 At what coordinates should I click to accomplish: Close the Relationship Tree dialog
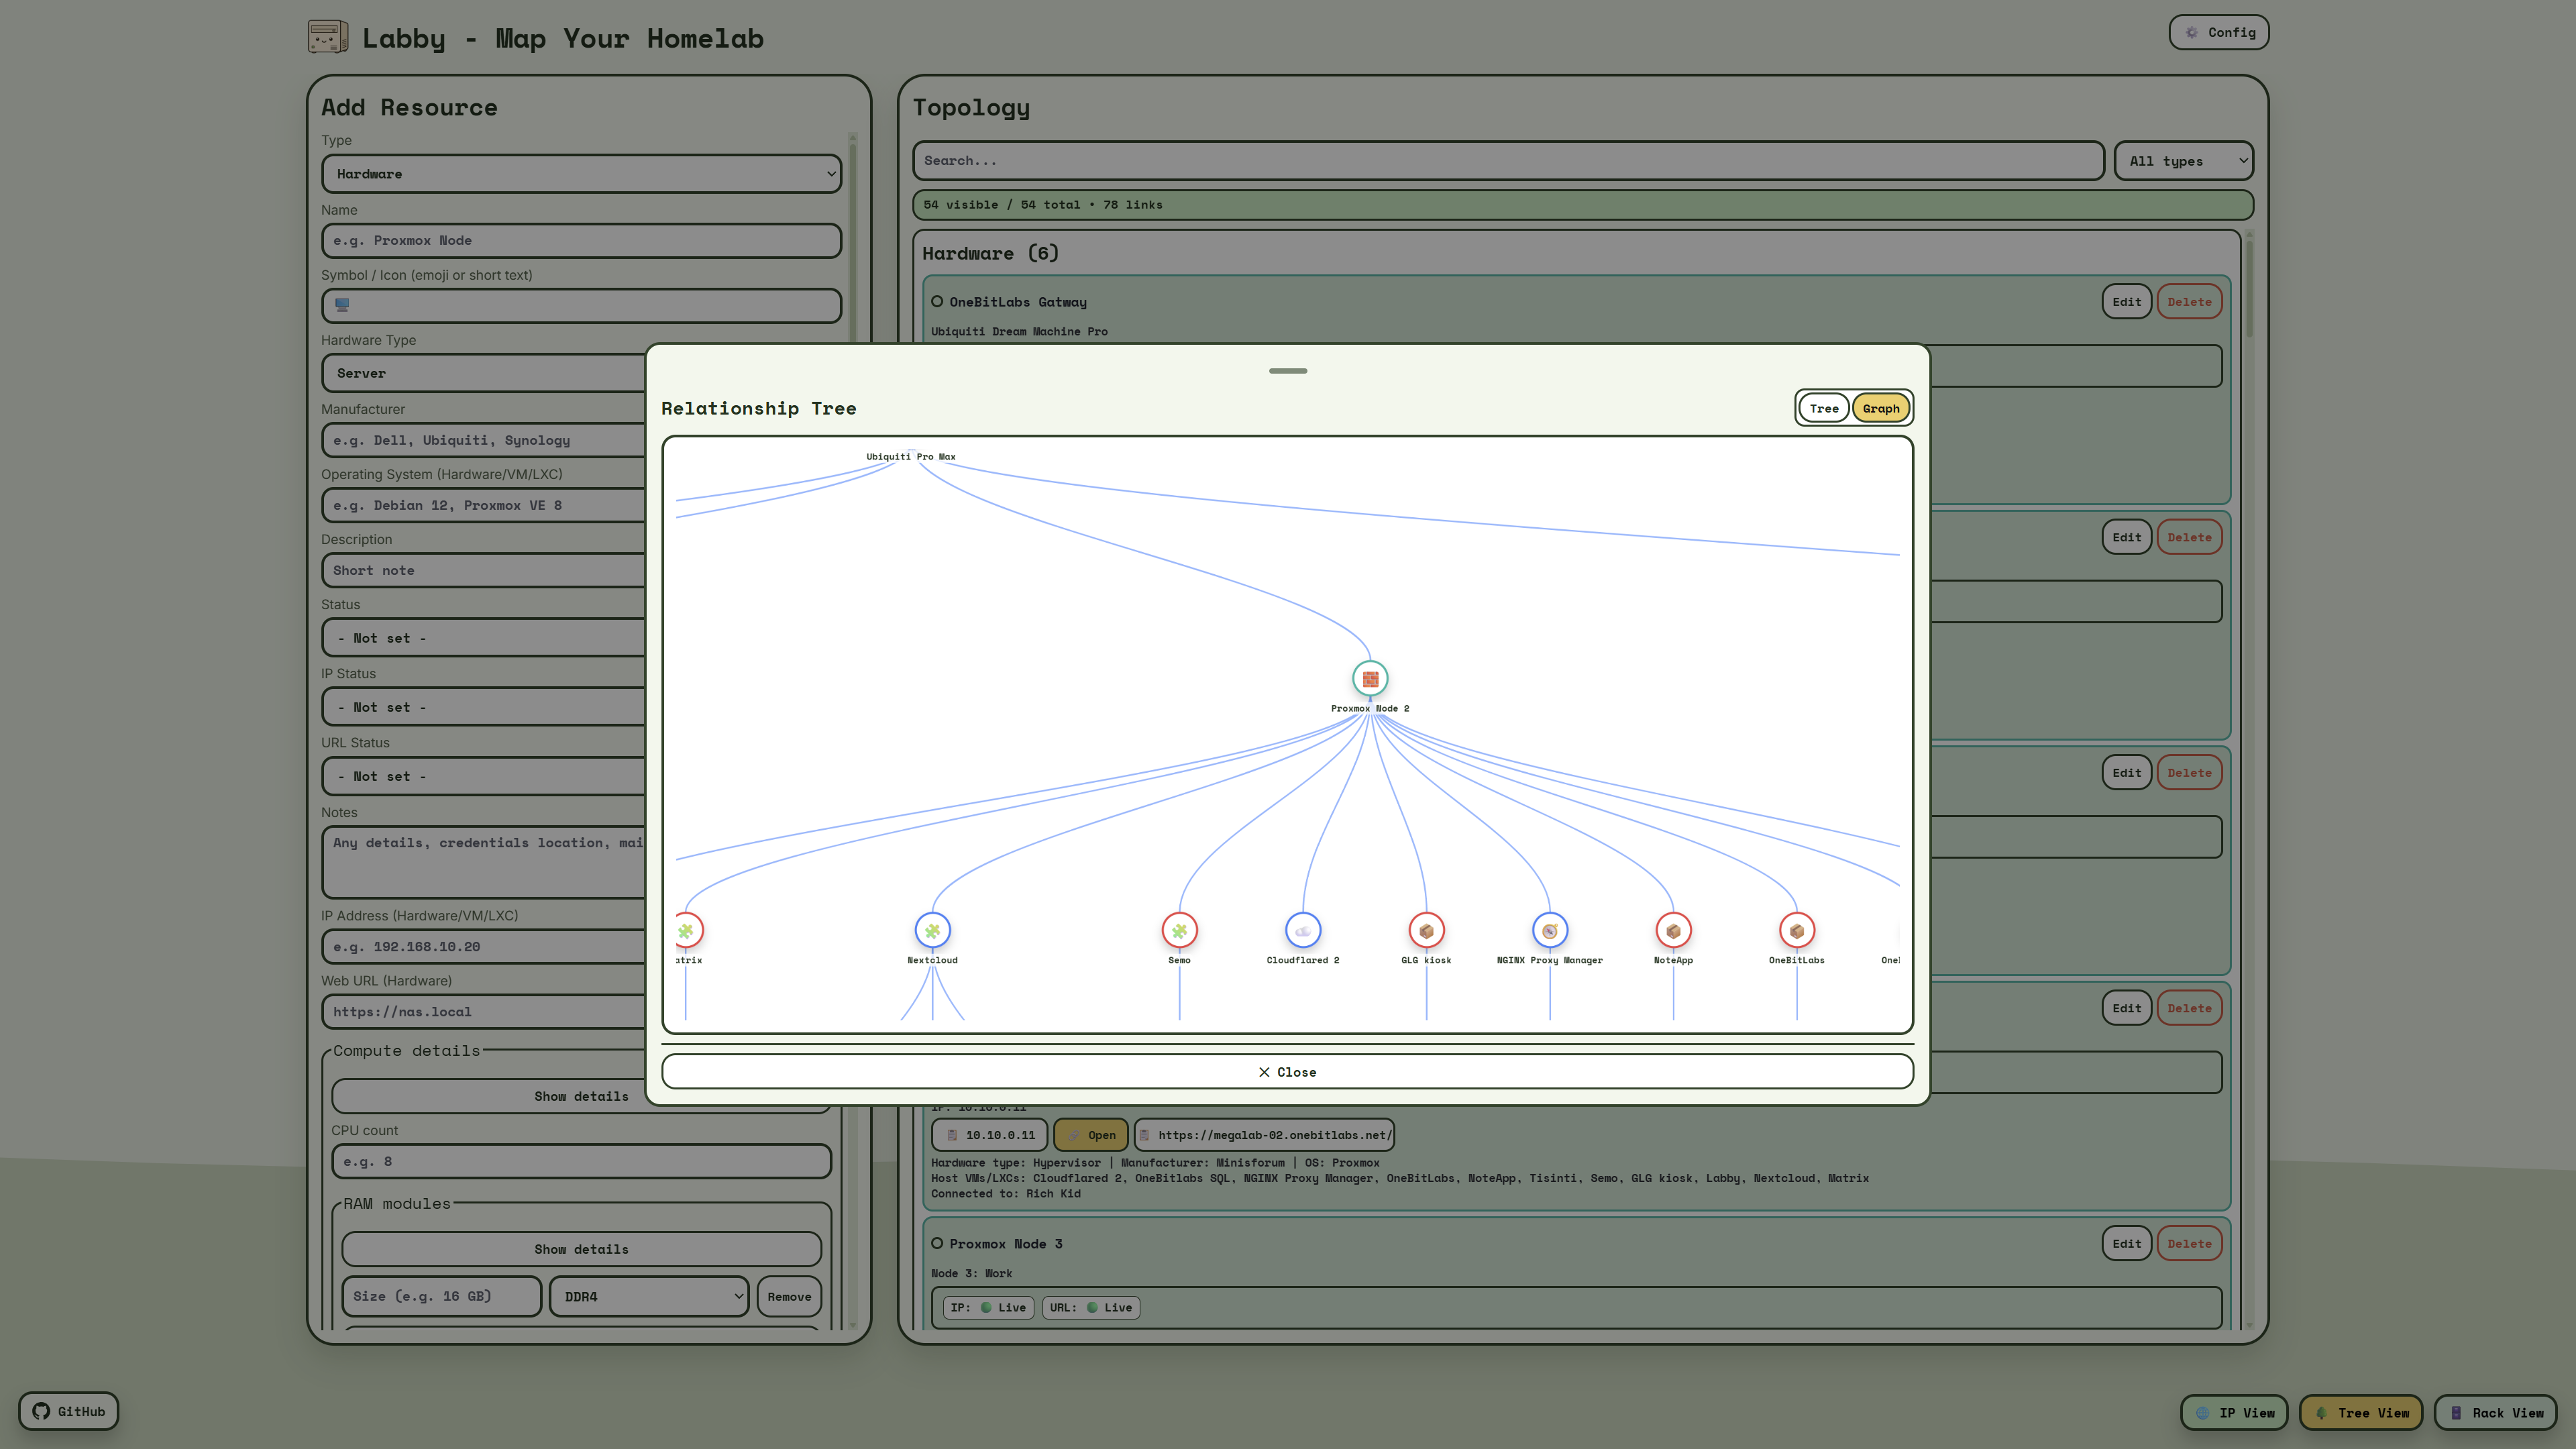pos(1287,1071)
